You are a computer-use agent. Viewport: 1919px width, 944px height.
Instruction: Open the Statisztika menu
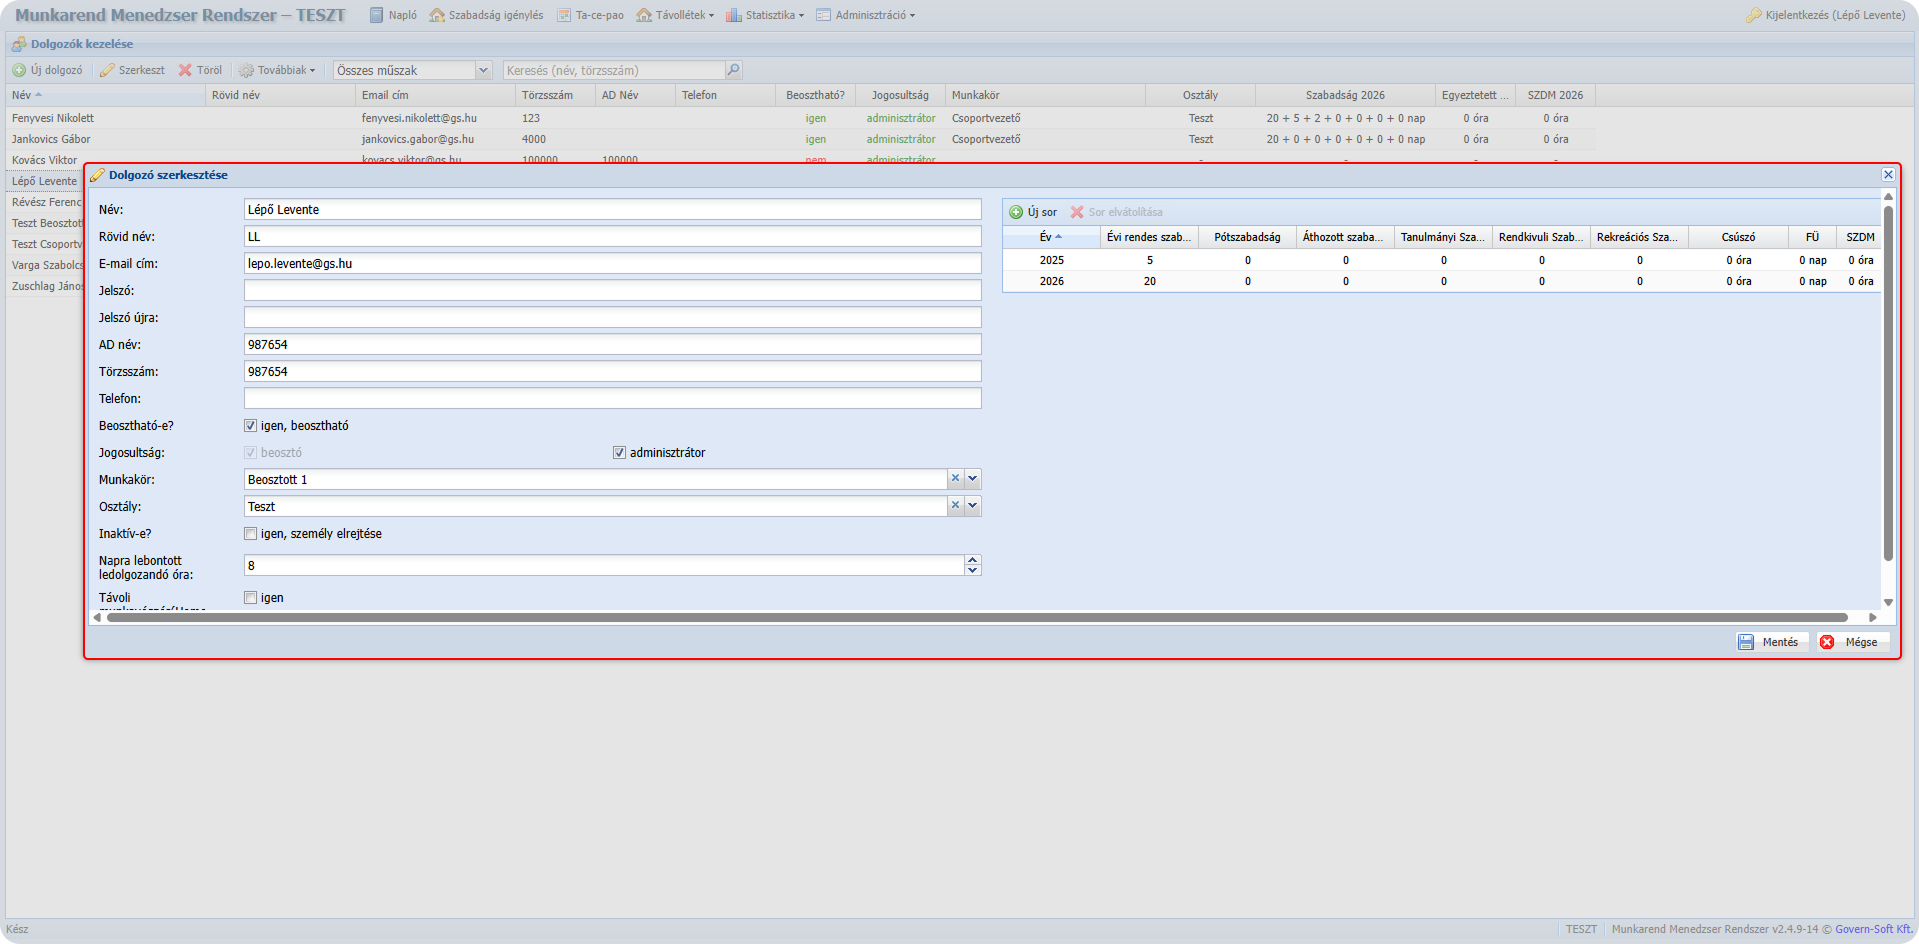click(x=765, y=15)
